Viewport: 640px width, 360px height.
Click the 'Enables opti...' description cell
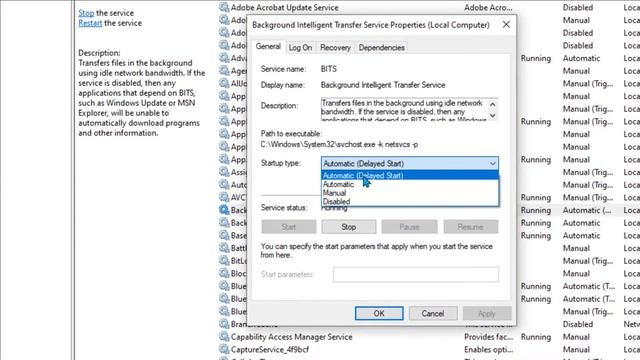[x=489, y=349]
